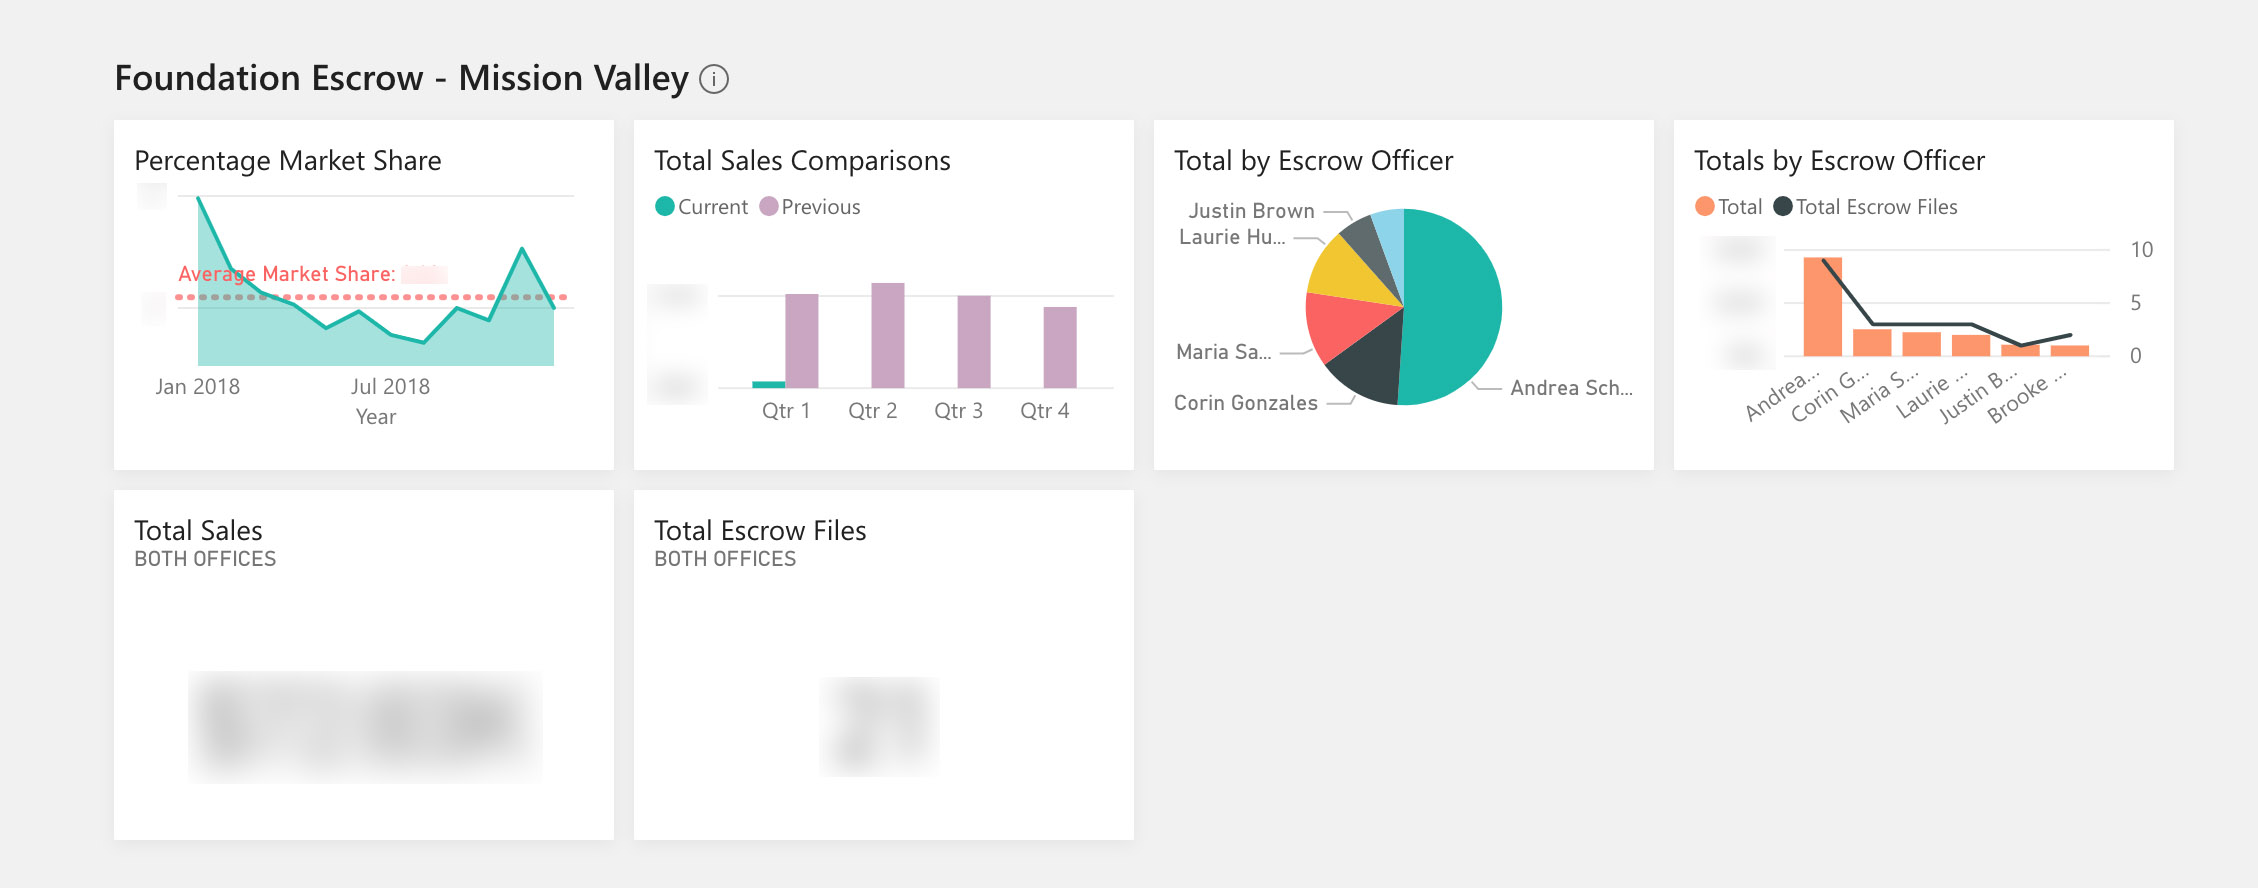Click the Previous legend text

click(x=821, y=207)
